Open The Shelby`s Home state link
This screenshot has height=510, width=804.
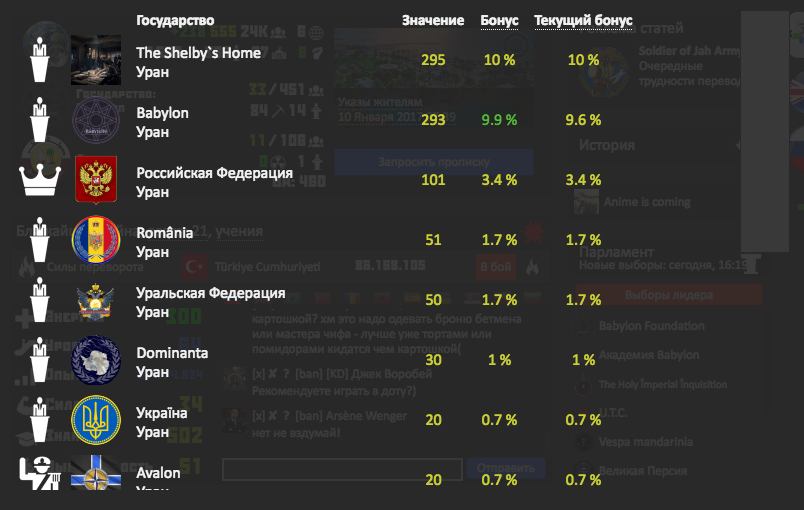198,53
